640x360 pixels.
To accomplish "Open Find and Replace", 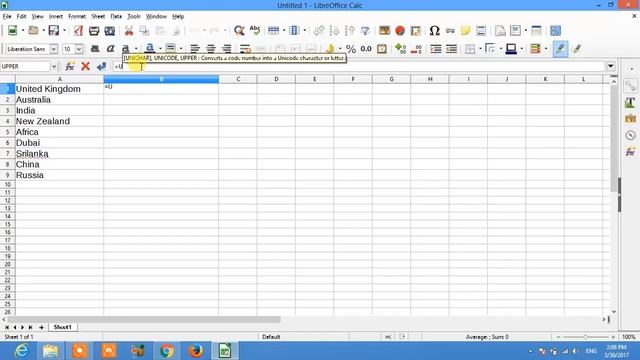I will (x=239, y=31).
